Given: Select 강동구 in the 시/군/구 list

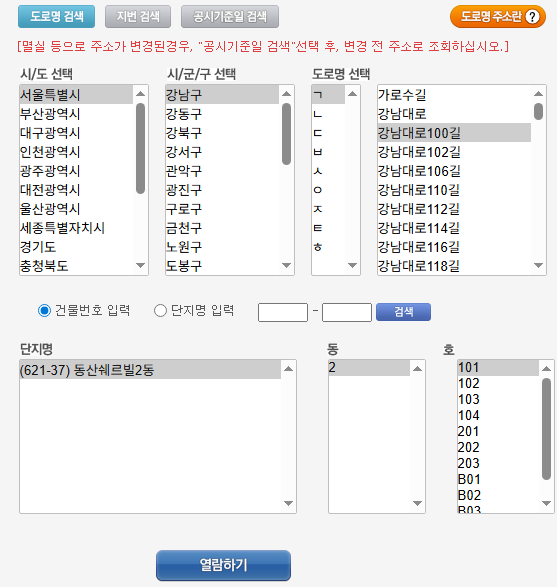Looking at the screenshot, I should [x=222, y=113].
